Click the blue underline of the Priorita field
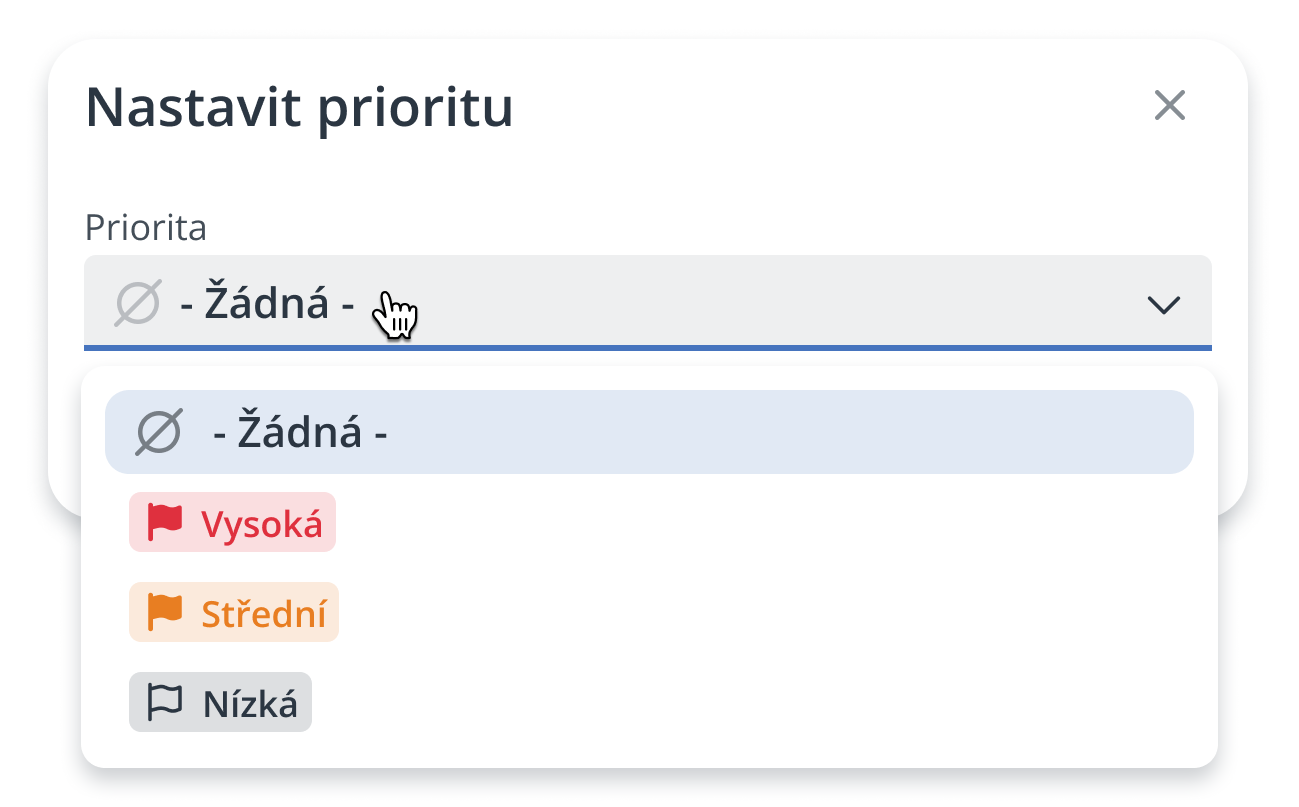This screenshot has height=807, width=1299. click(x=648, y=347)
